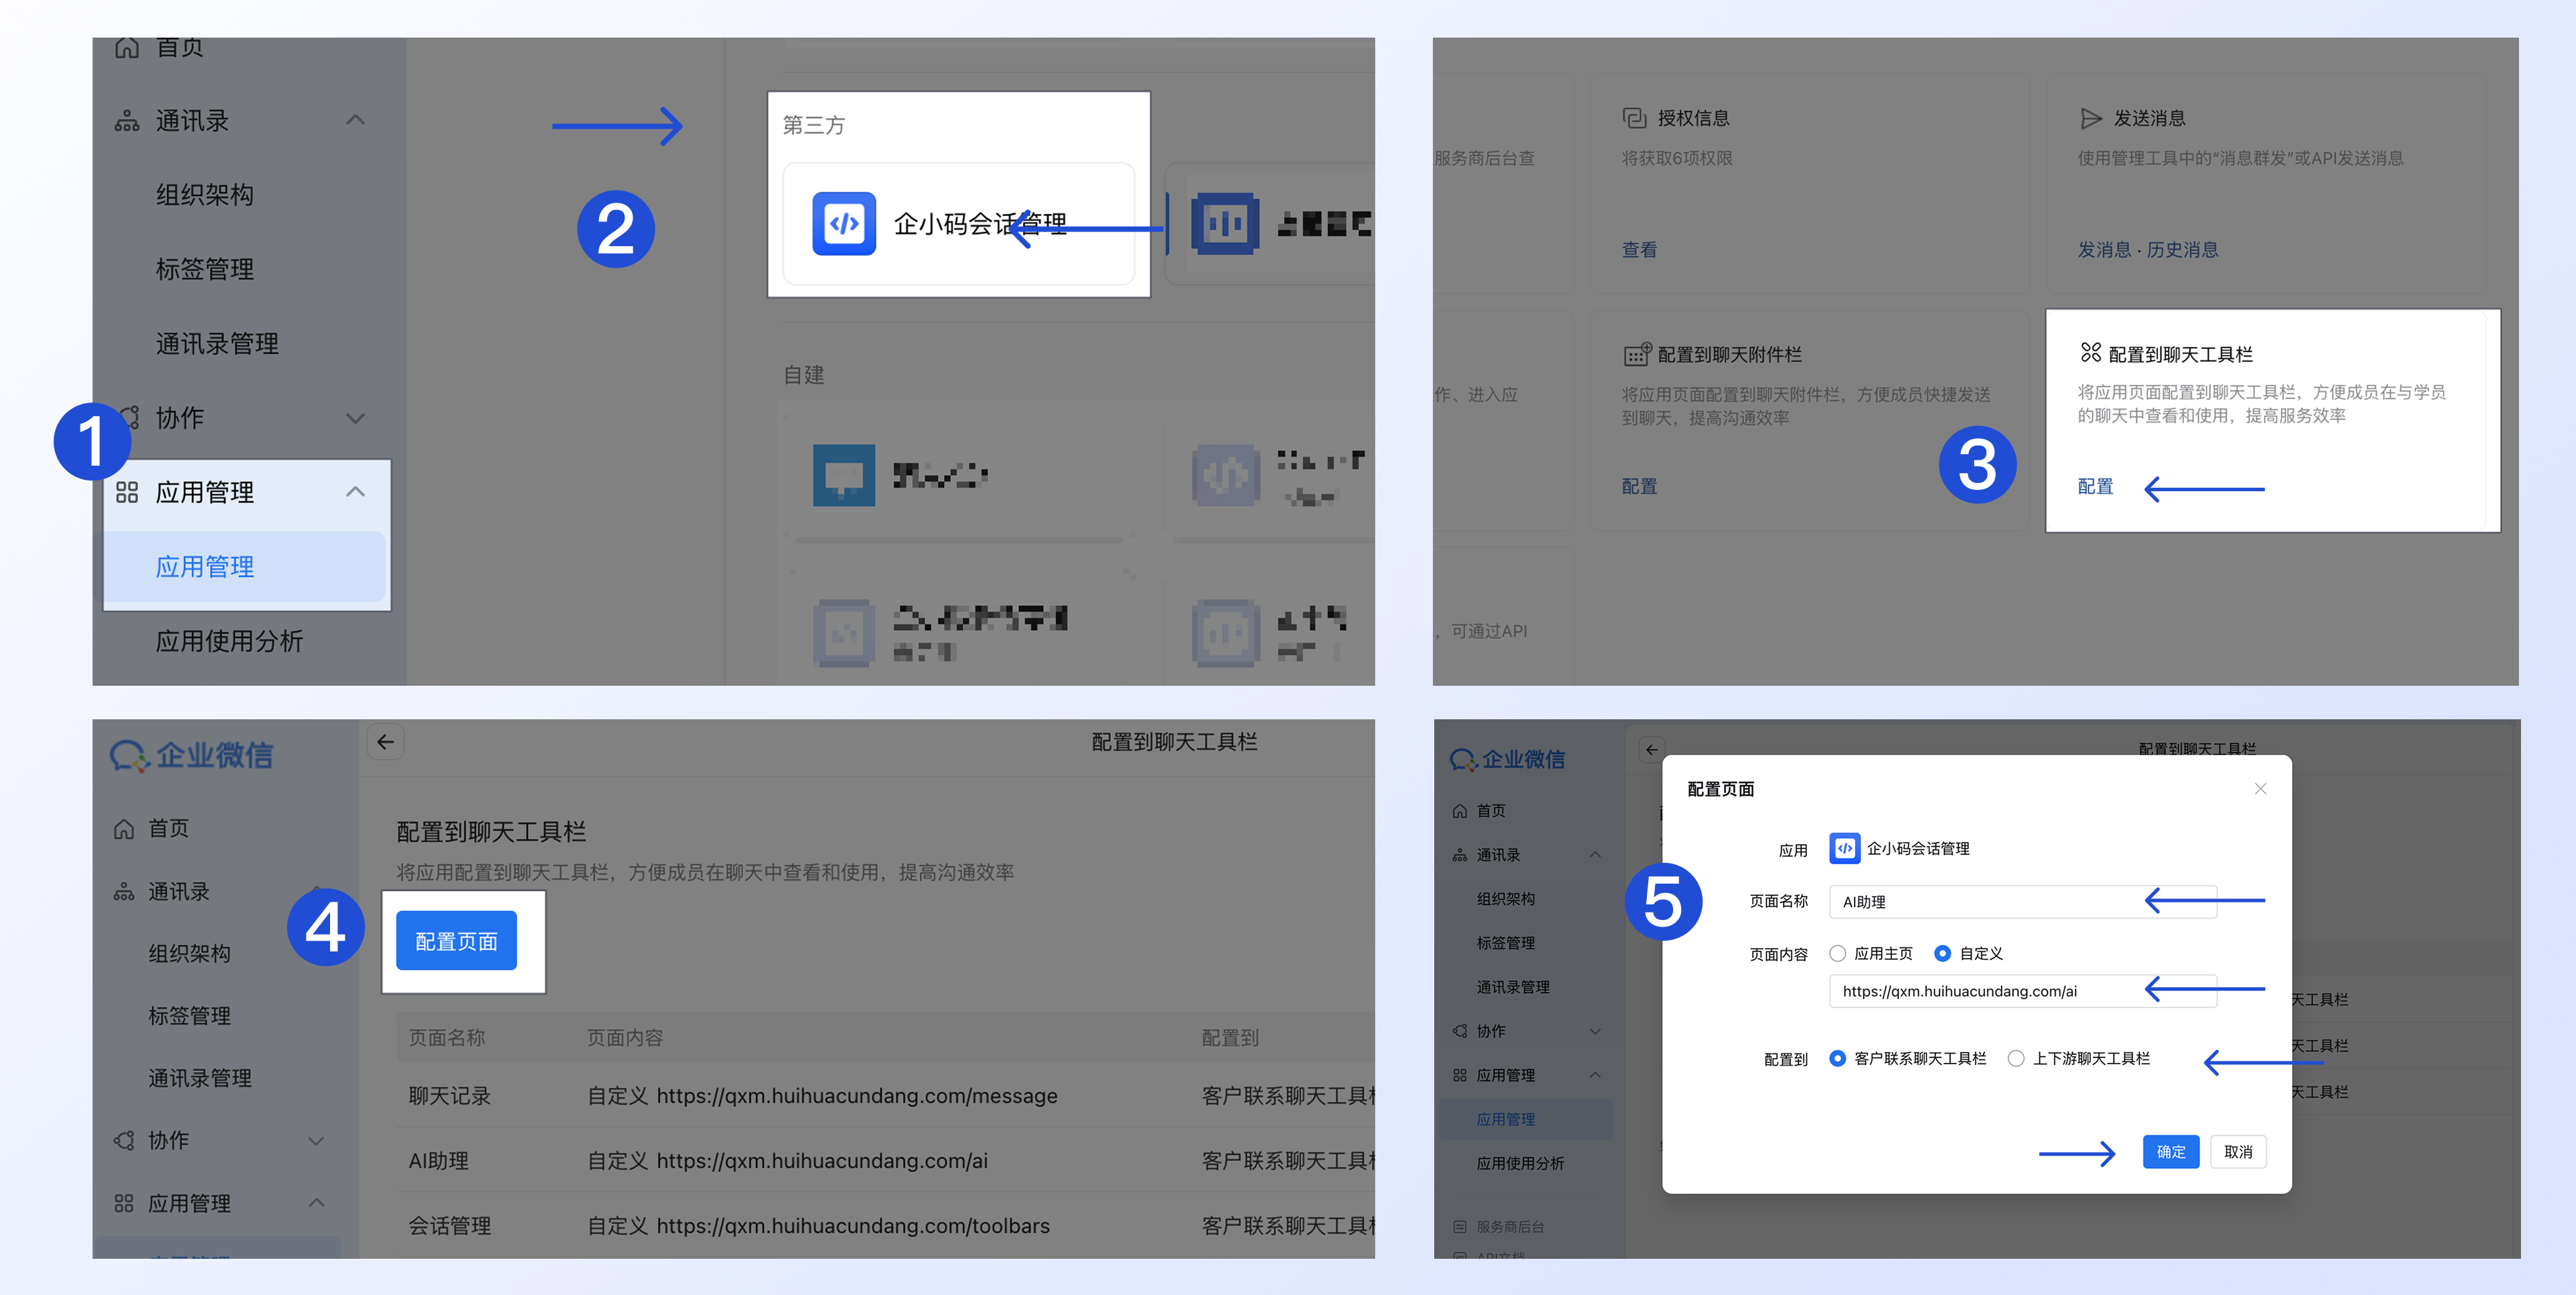Click the 企小码会话管理 icon inside the 配置页面 dialog
The height and width of the screenshot is (1295, 2576).
click(1844, 848)
